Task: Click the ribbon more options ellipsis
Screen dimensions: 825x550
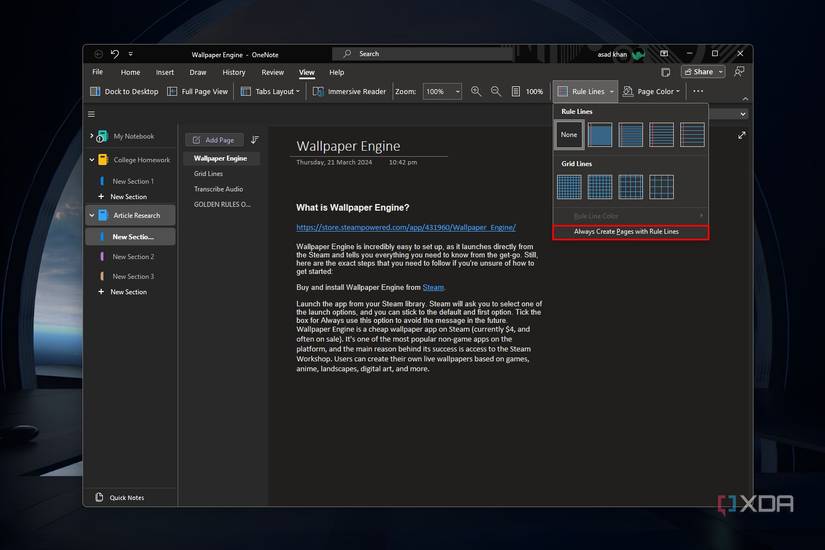Action: tap(698, 92)
